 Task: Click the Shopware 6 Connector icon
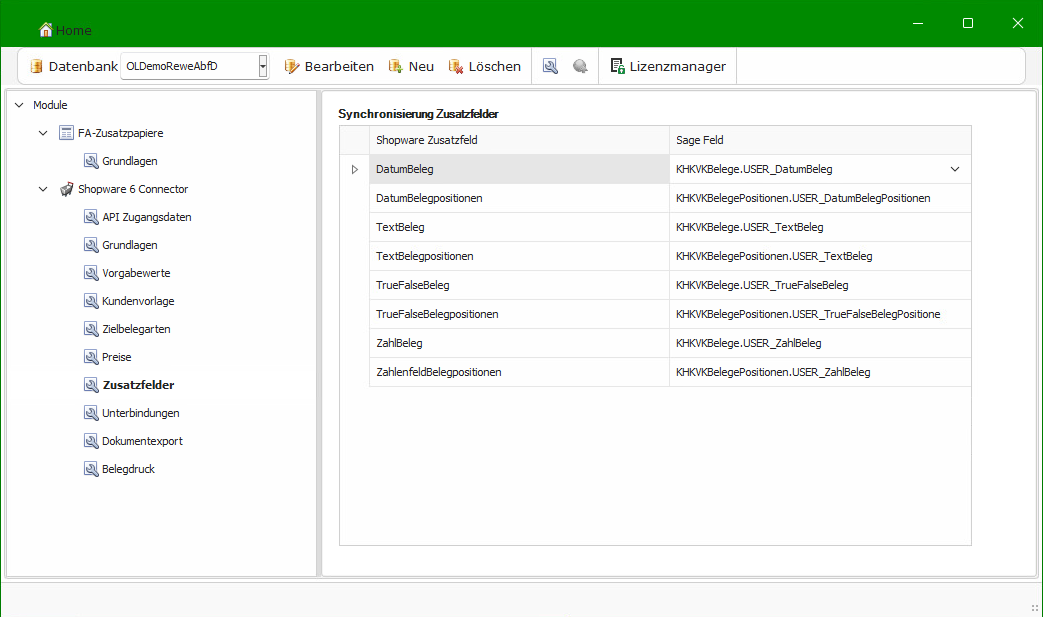coord(67,189)
